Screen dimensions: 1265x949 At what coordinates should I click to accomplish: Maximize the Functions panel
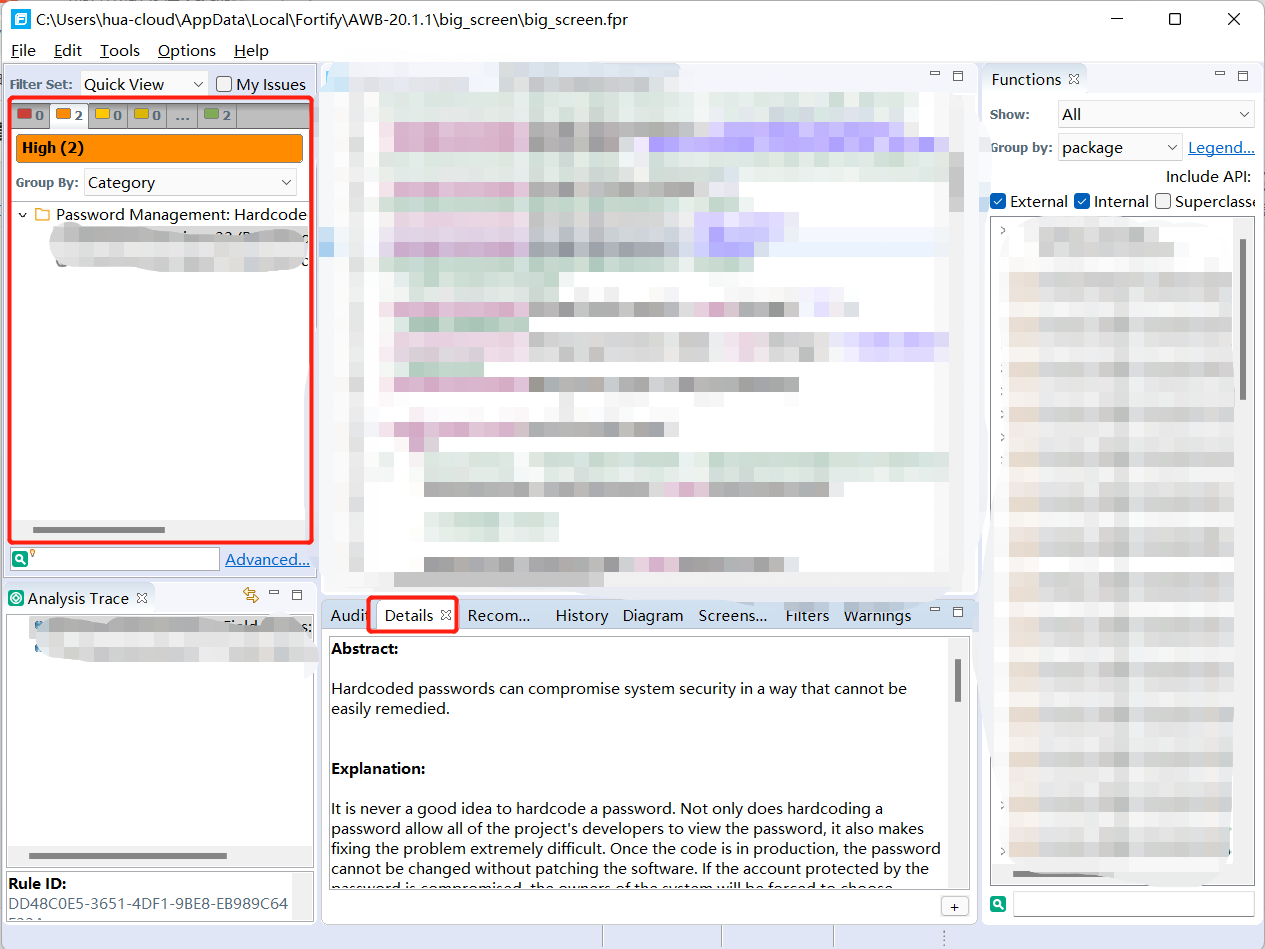pos(1243,76)
